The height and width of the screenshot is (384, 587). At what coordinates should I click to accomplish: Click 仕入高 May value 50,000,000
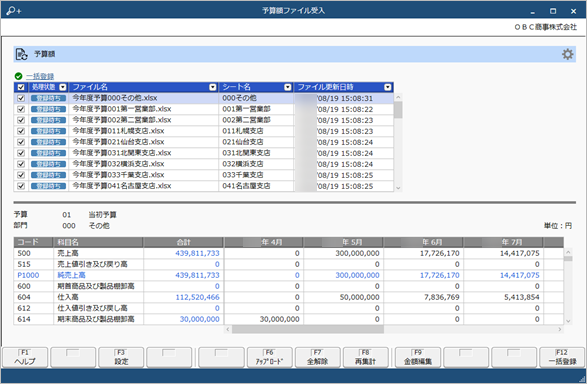[359, 297]
